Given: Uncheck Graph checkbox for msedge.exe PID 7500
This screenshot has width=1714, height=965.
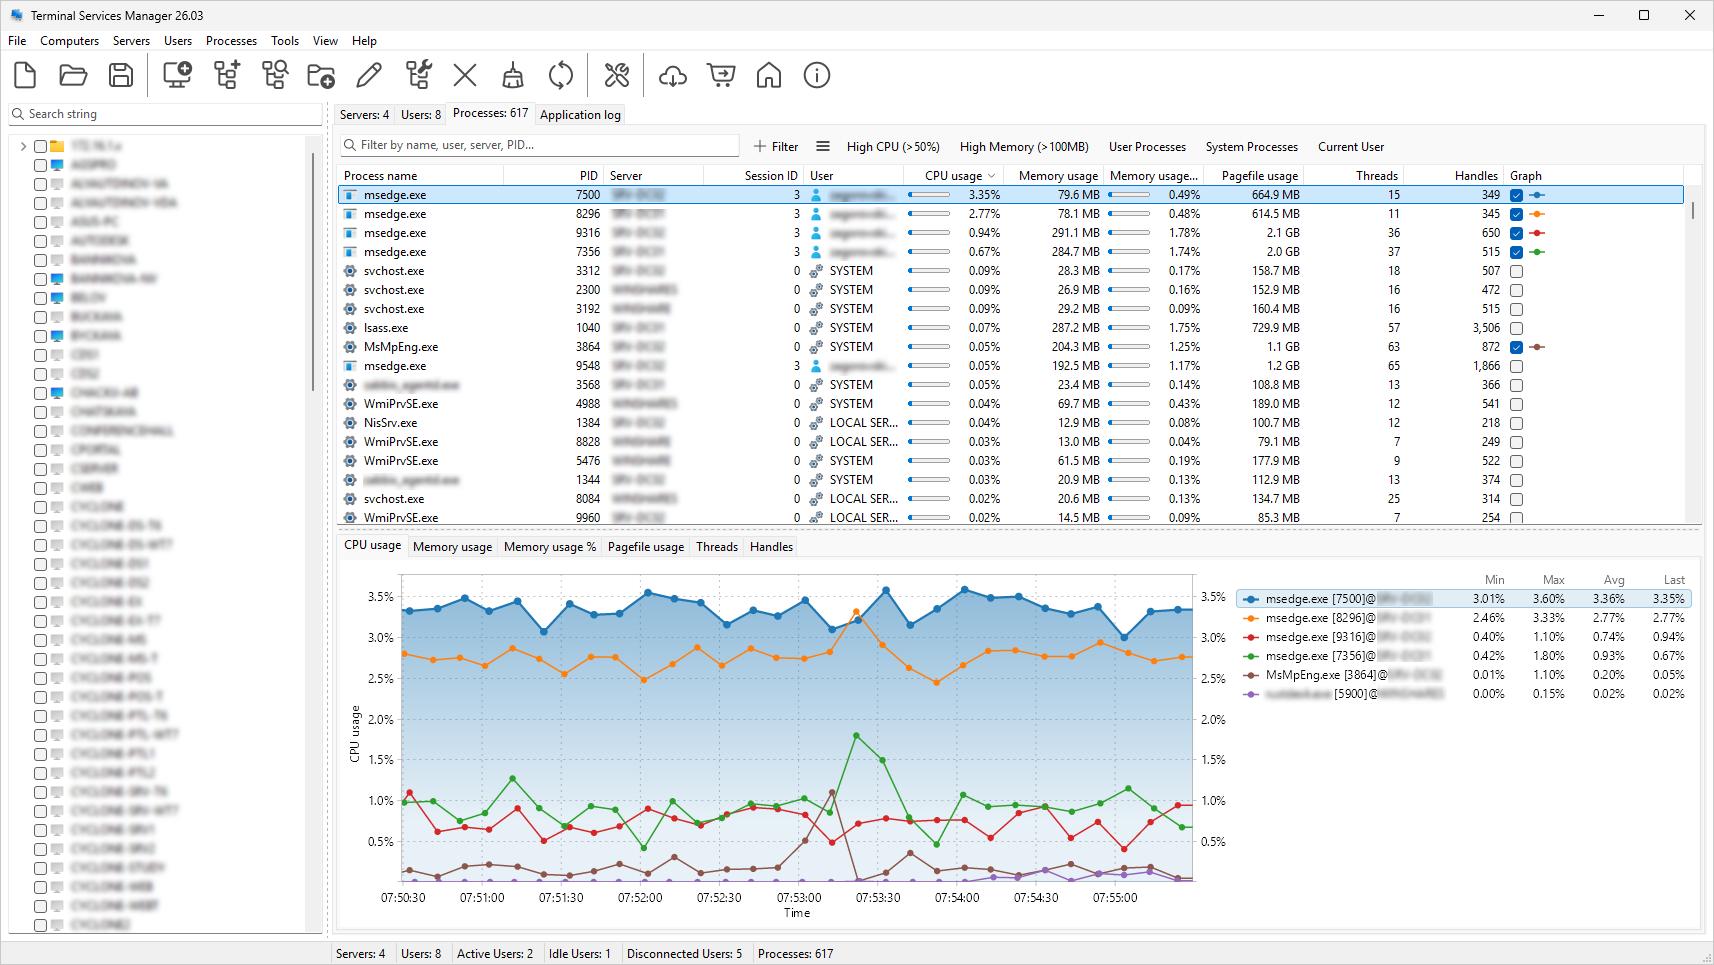Looking at the screenshot, I should point(1516,196).
